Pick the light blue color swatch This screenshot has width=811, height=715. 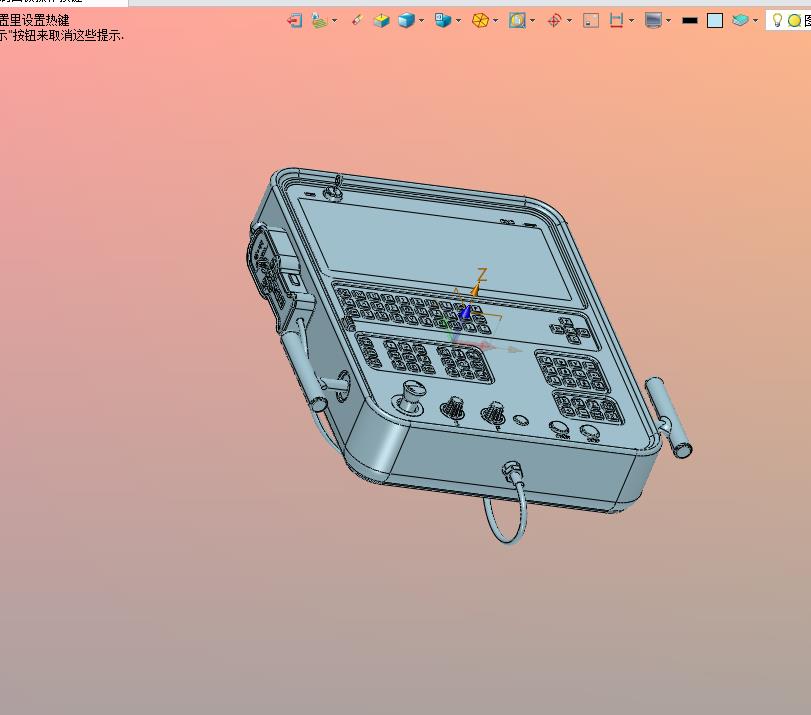715,20
